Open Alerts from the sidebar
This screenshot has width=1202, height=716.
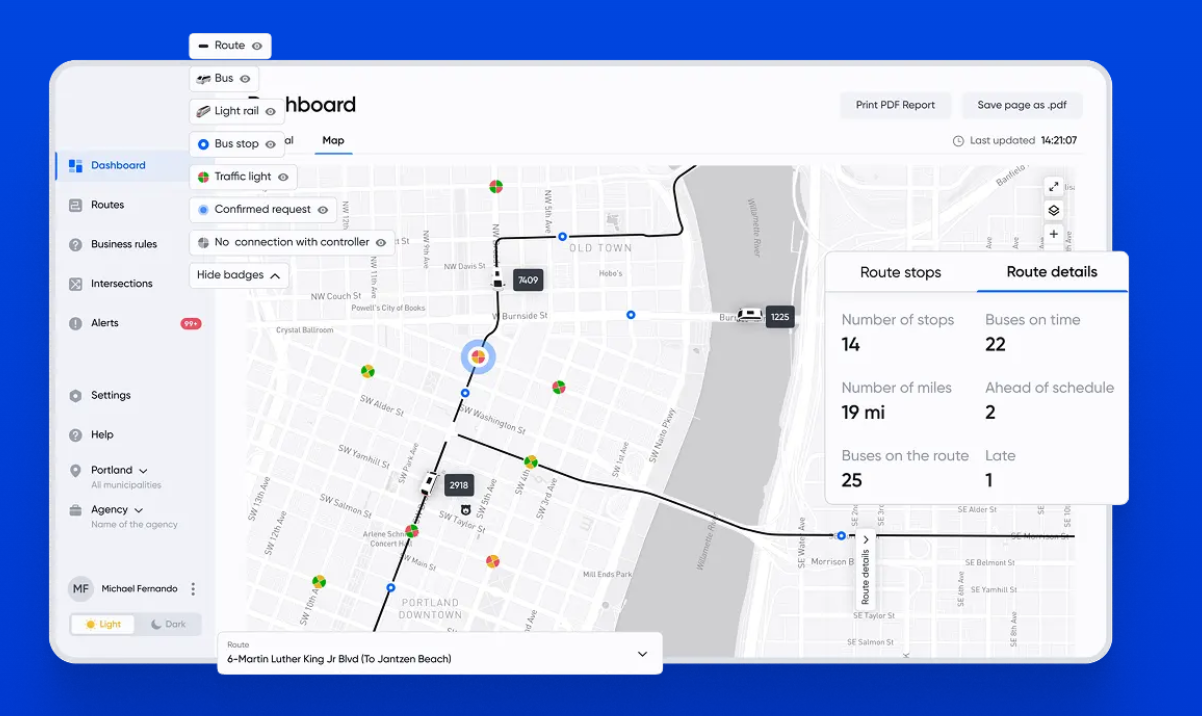(x=105, y=323)
